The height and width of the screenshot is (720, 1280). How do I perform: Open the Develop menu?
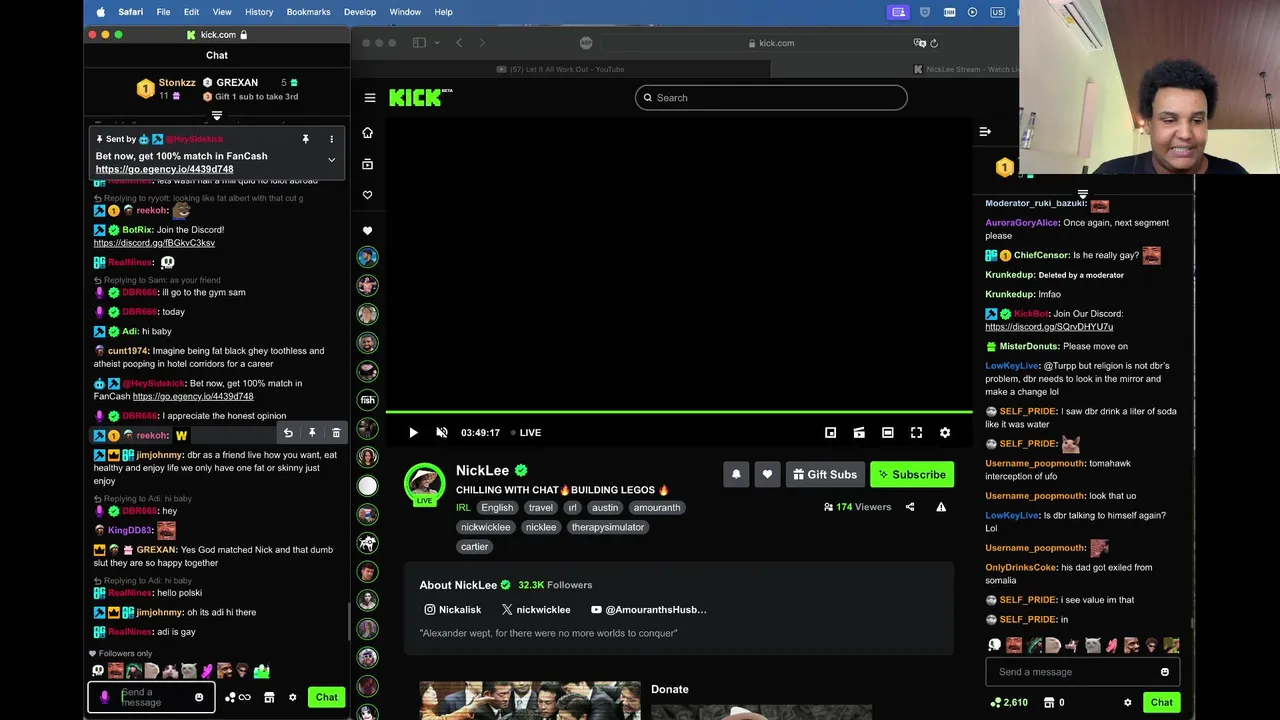coord(360,12)
